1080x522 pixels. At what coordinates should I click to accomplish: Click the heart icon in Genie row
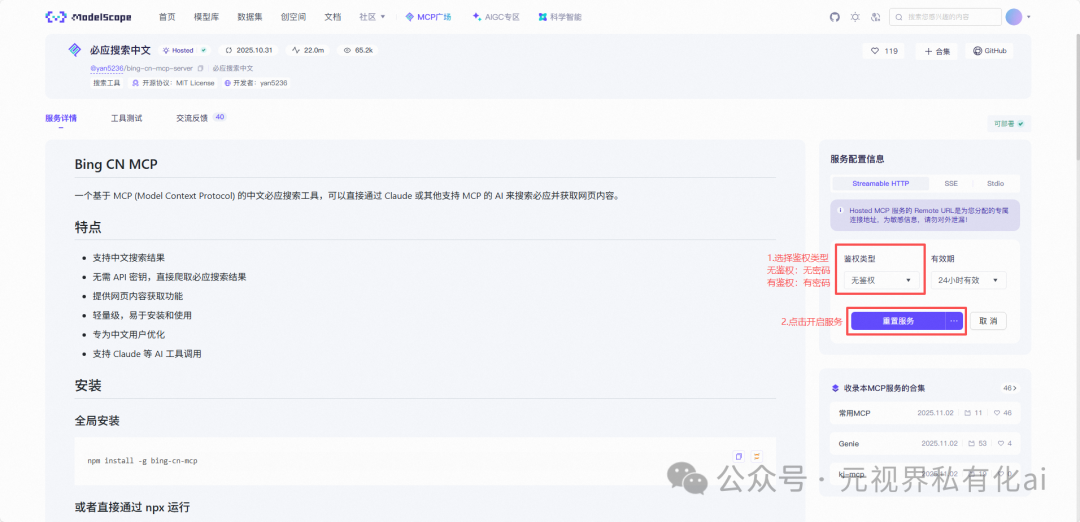click(x=1001, y=443)
